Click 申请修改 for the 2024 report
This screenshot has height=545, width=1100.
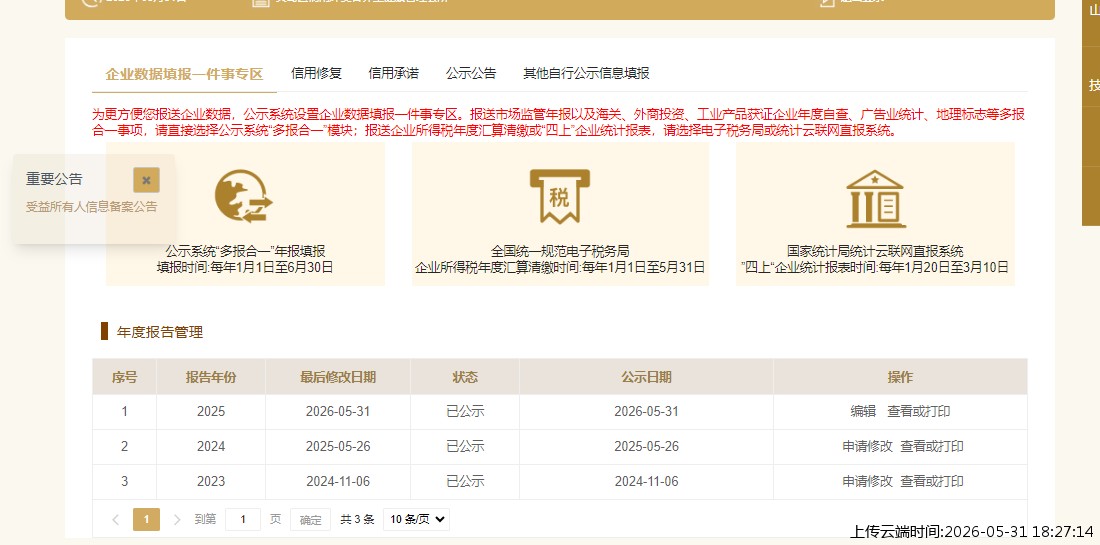pos(868,447)
